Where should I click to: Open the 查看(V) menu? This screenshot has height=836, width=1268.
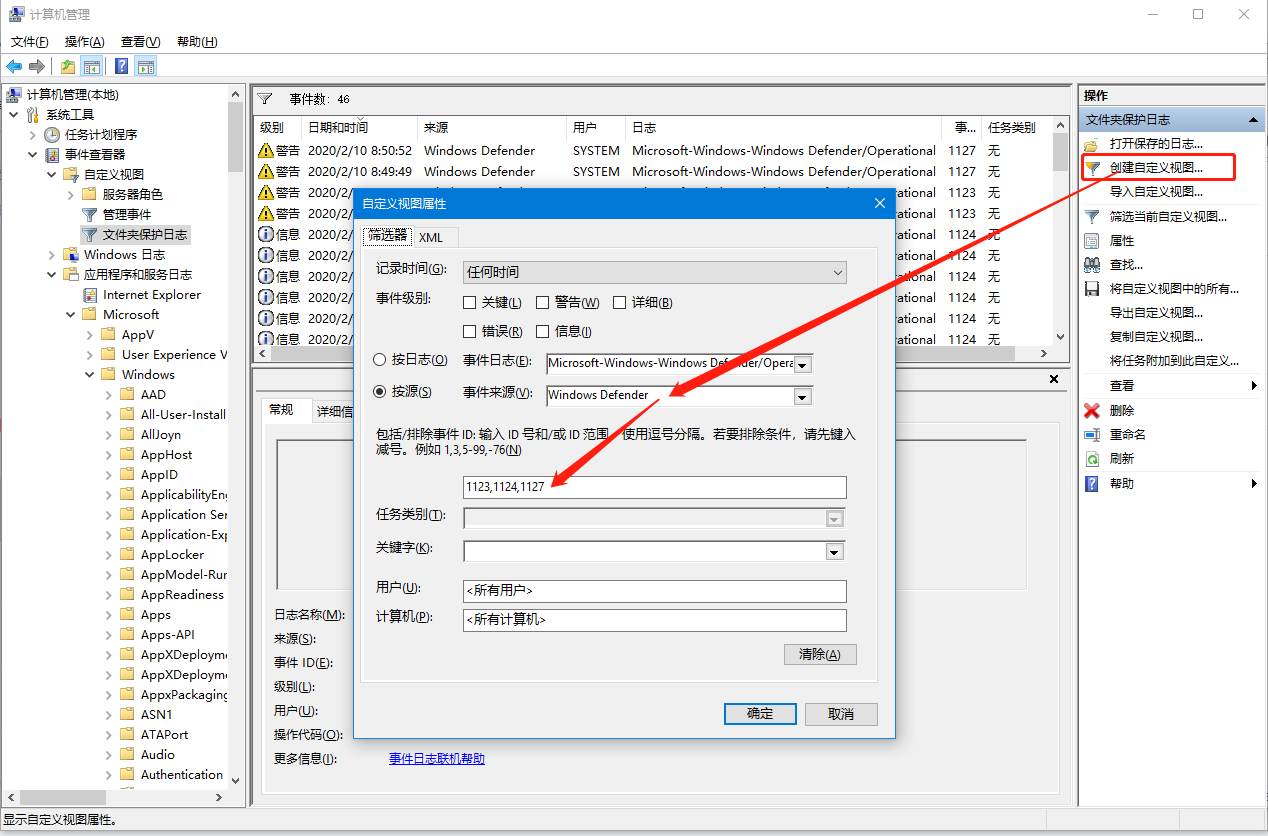click(x=140, y=42)
